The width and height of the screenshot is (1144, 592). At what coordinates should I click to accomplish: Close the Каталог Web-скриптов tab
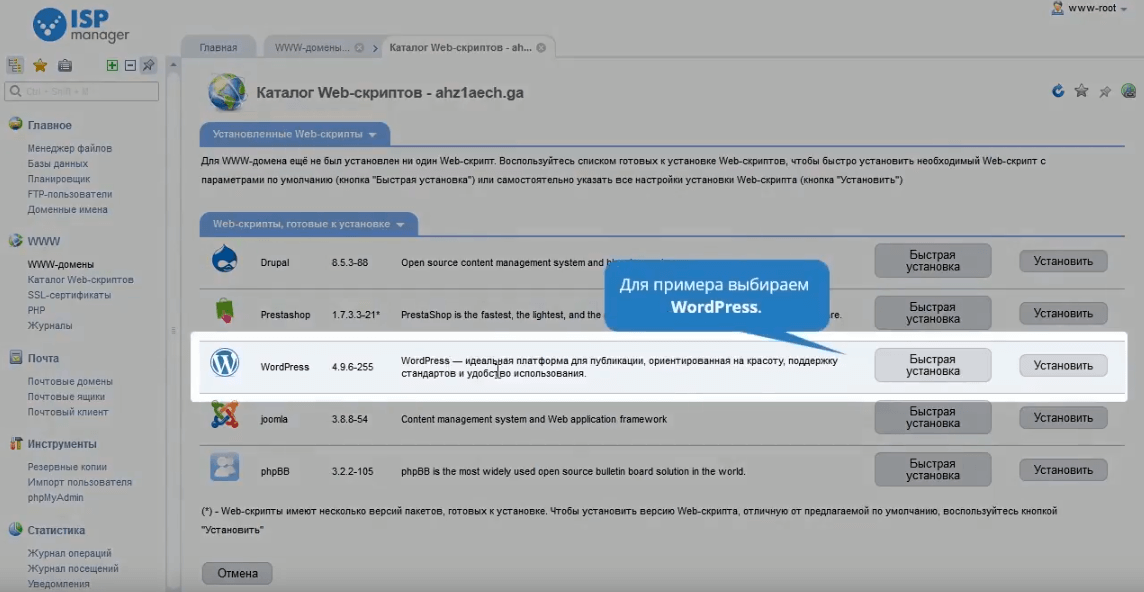click(541, 48)
